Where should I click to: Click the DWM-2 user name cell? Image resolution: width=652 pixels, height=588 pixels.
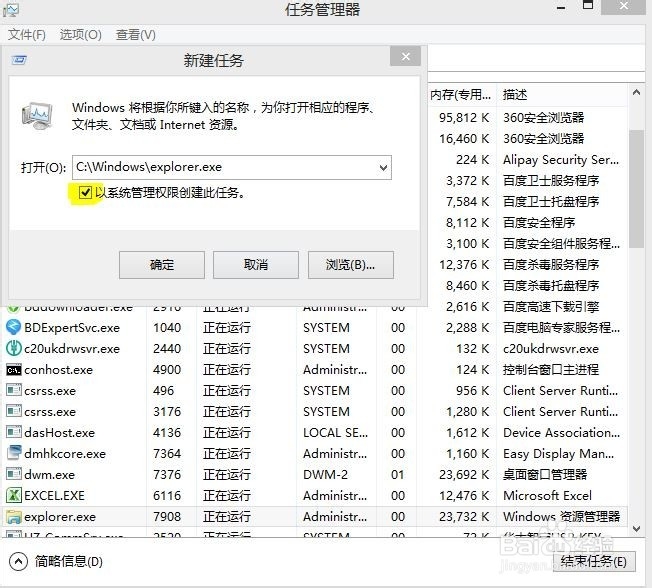325,474
